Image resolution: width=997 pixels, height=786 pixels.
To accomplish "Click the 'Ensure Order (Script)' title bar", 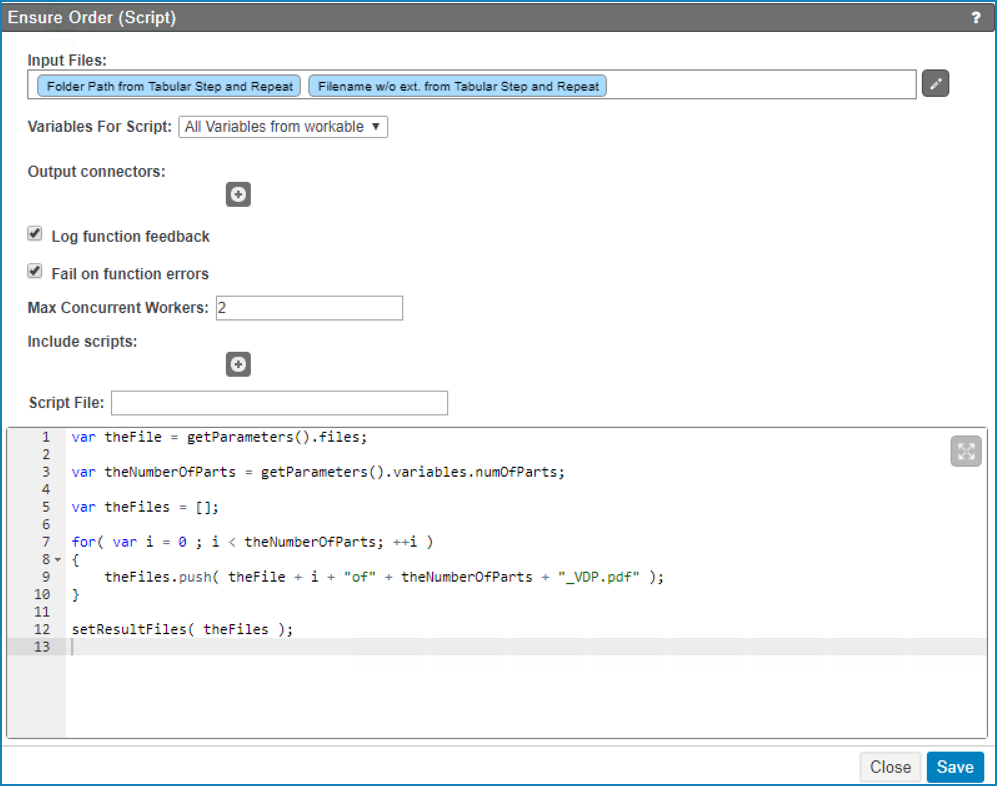I will [498, 17].
